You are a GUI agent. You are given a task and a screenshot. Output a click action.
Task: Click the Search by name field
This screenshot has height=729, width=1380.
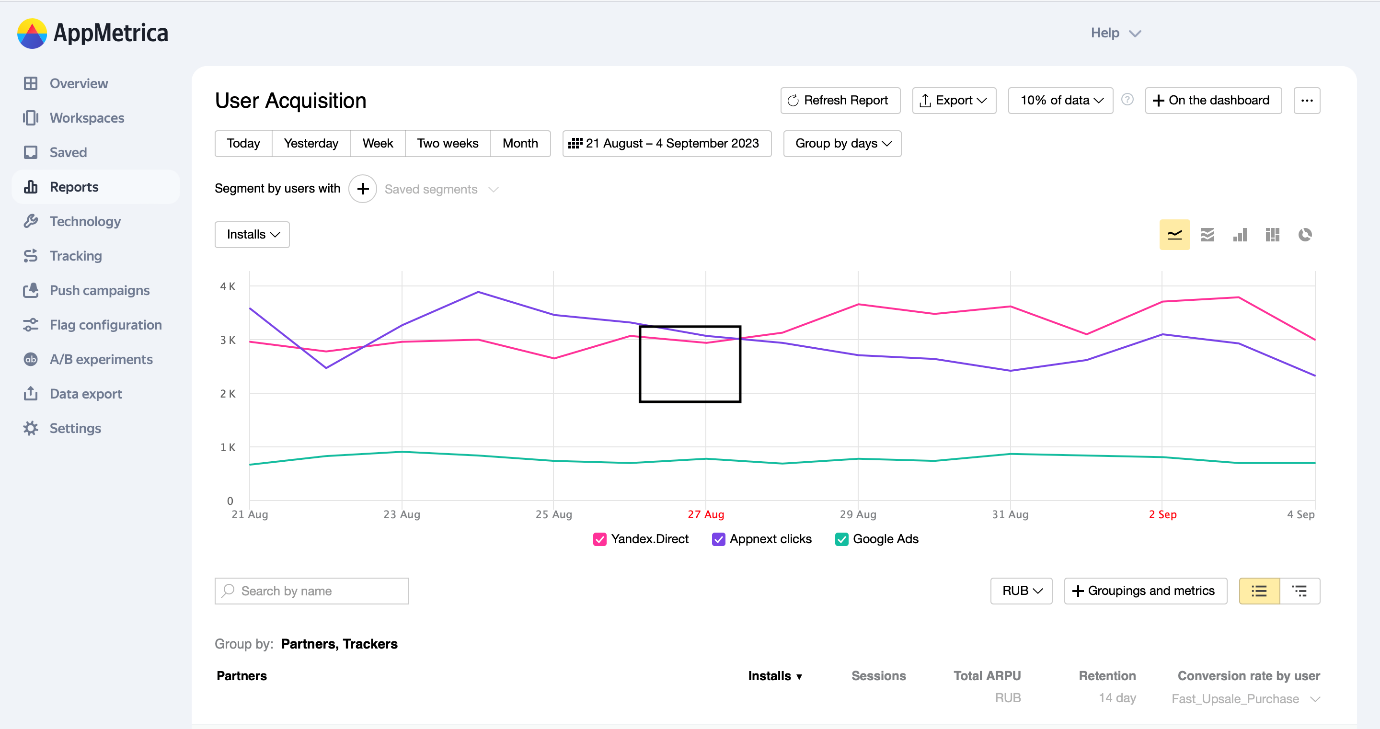click(x=312, y=591)
